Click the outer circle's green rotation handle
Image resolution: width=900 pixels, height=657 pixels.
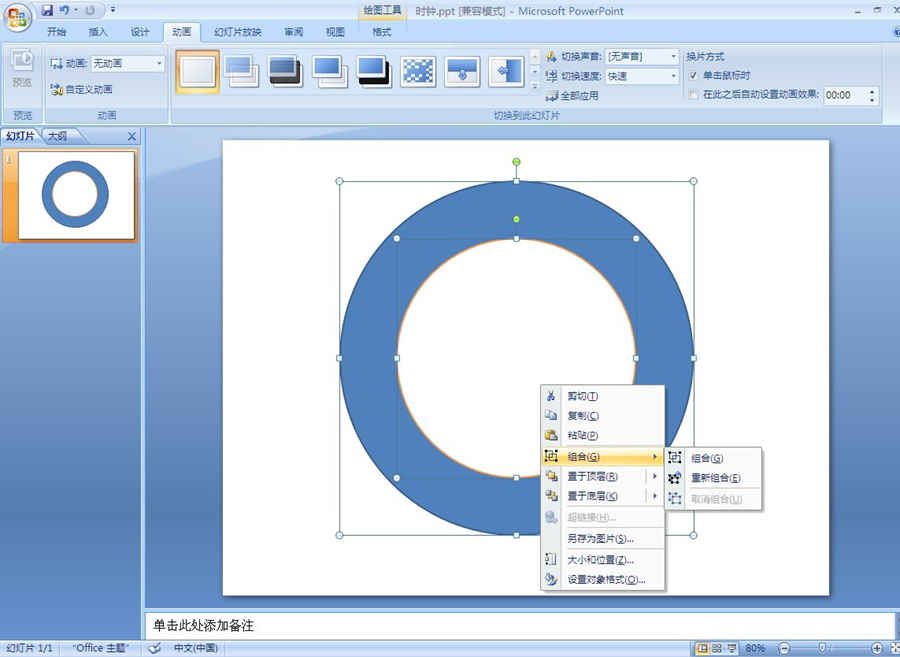pyautogui.click(x=516, y=162)
